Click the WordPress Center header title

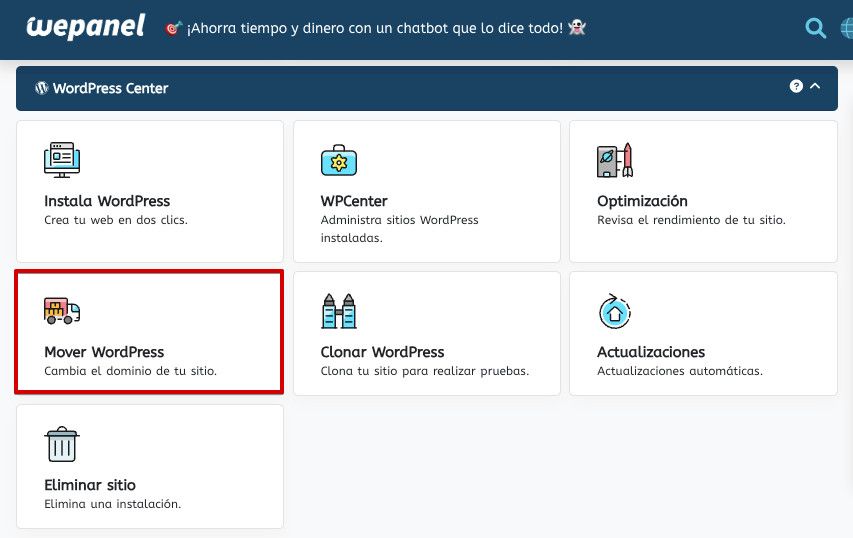(110, 88)
